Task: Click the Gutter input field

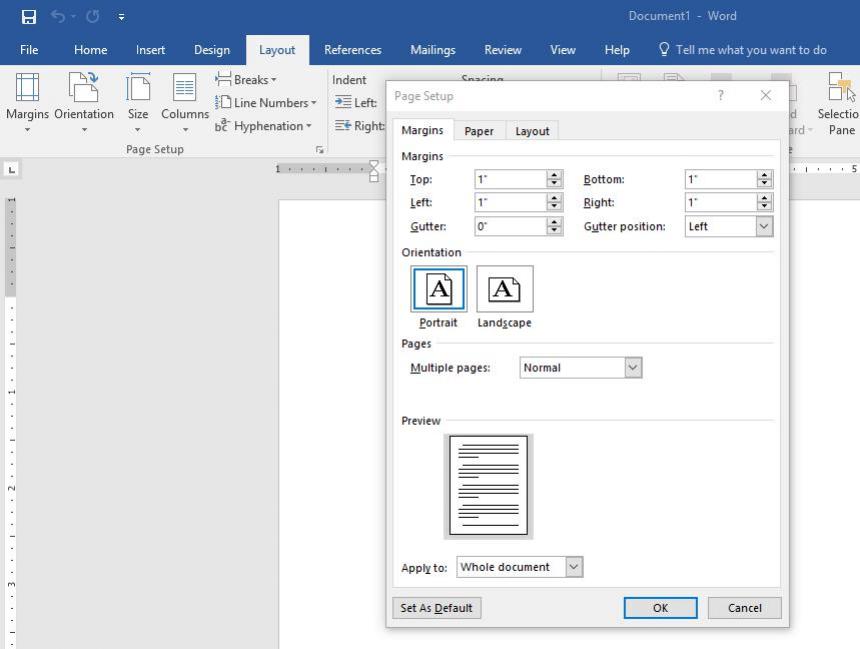Action: (x=511, y=226)
